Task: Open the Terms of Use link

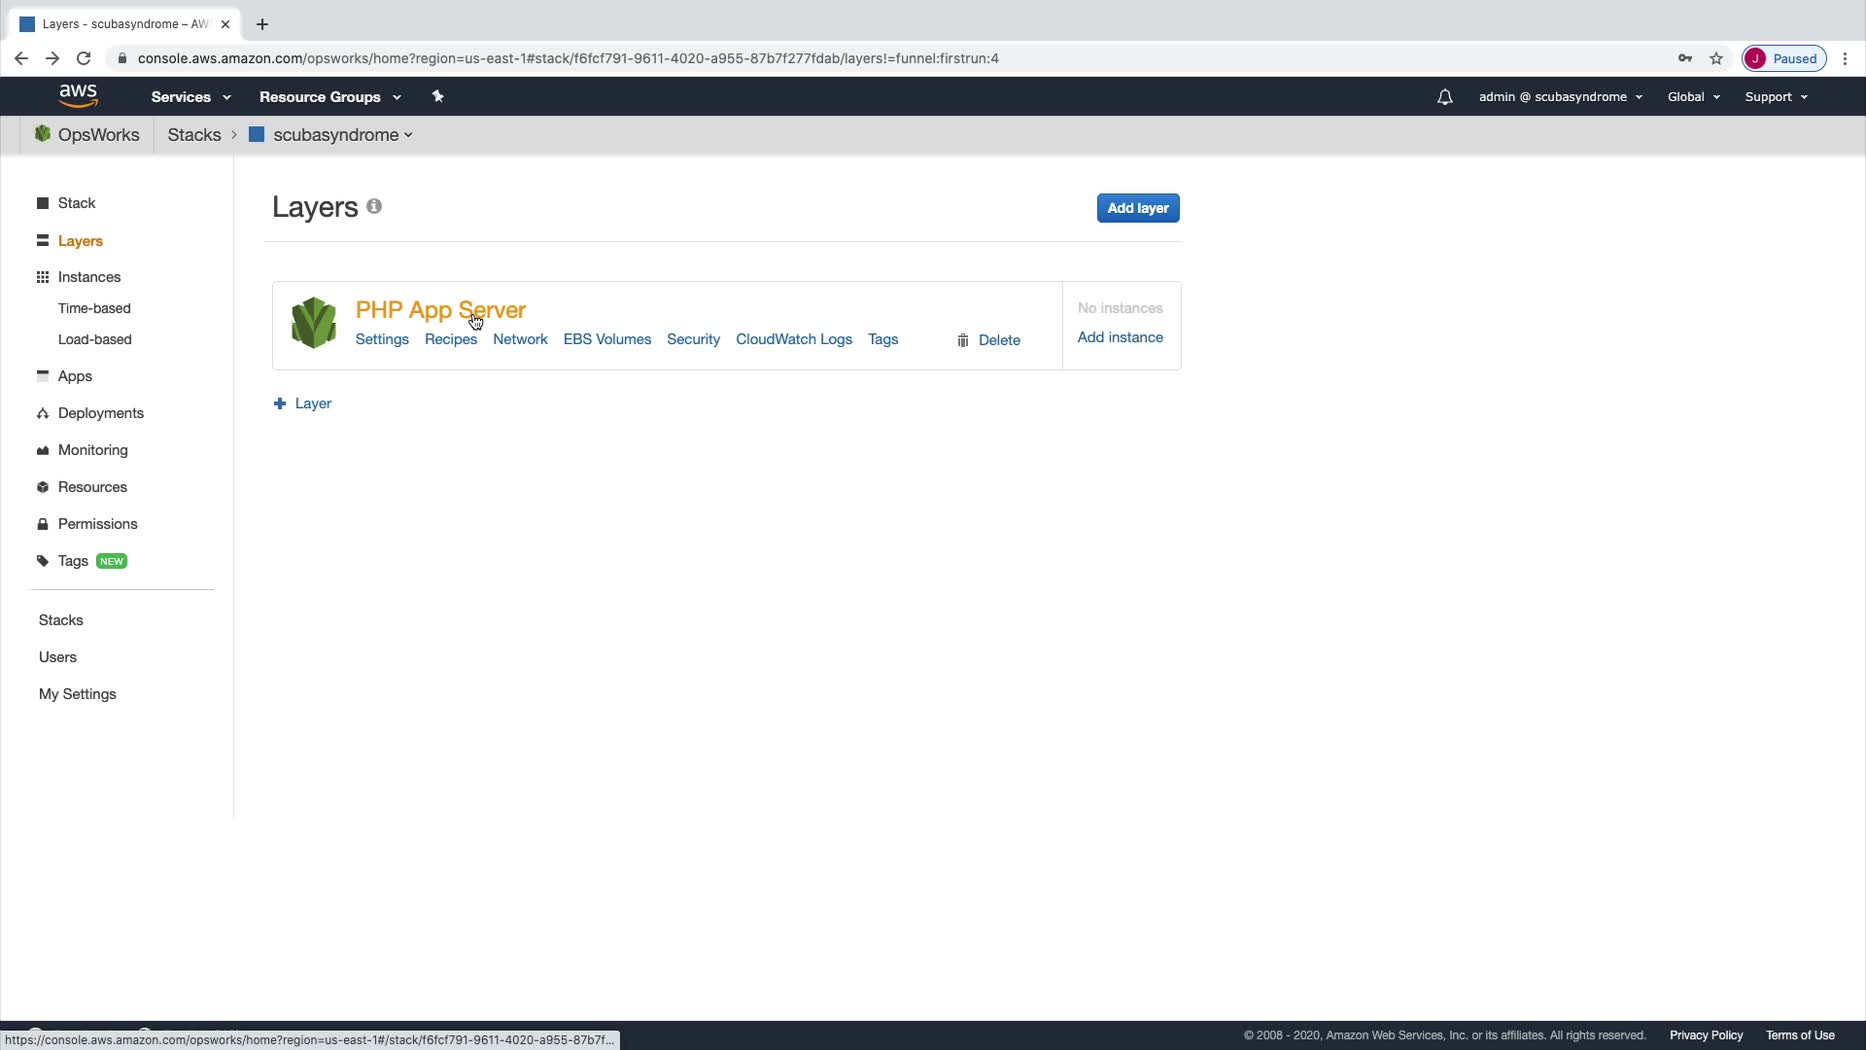Action: point(1800,1035)
